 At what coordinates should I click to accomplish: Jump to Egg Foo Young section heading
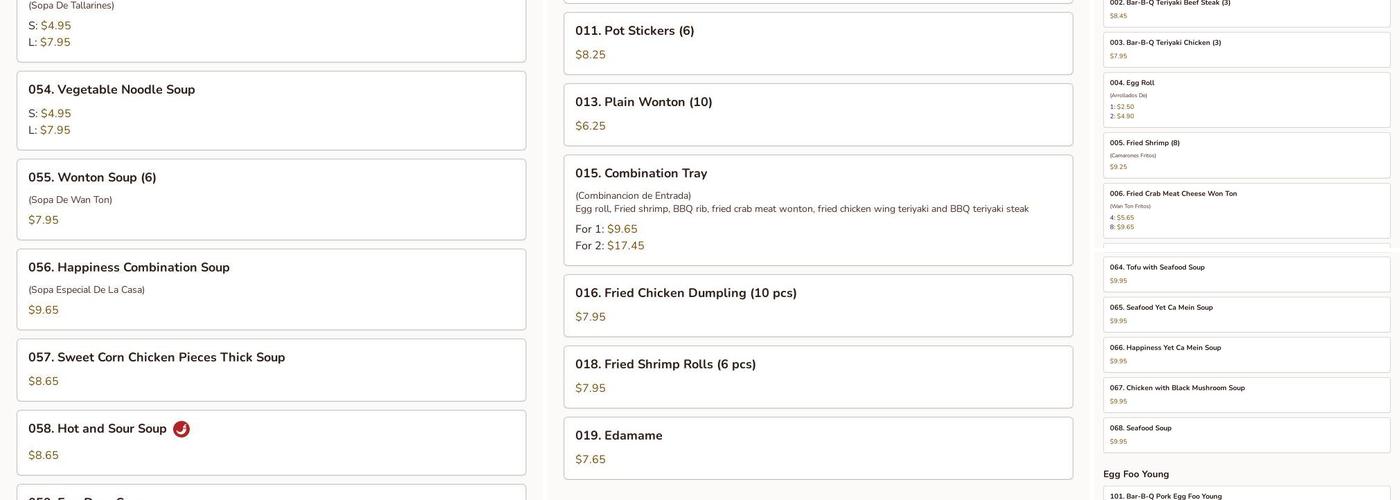pos(1136,474)
